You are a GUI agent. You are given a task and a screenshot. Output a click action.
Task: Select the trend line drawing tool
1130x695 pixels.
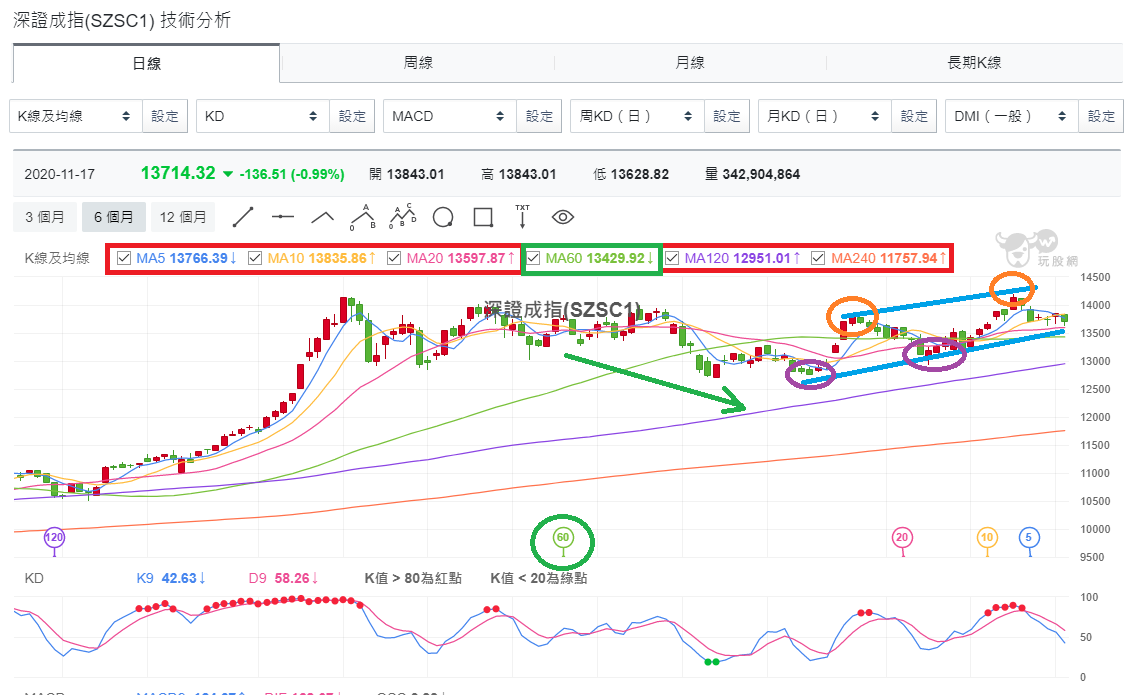point(243,217)
